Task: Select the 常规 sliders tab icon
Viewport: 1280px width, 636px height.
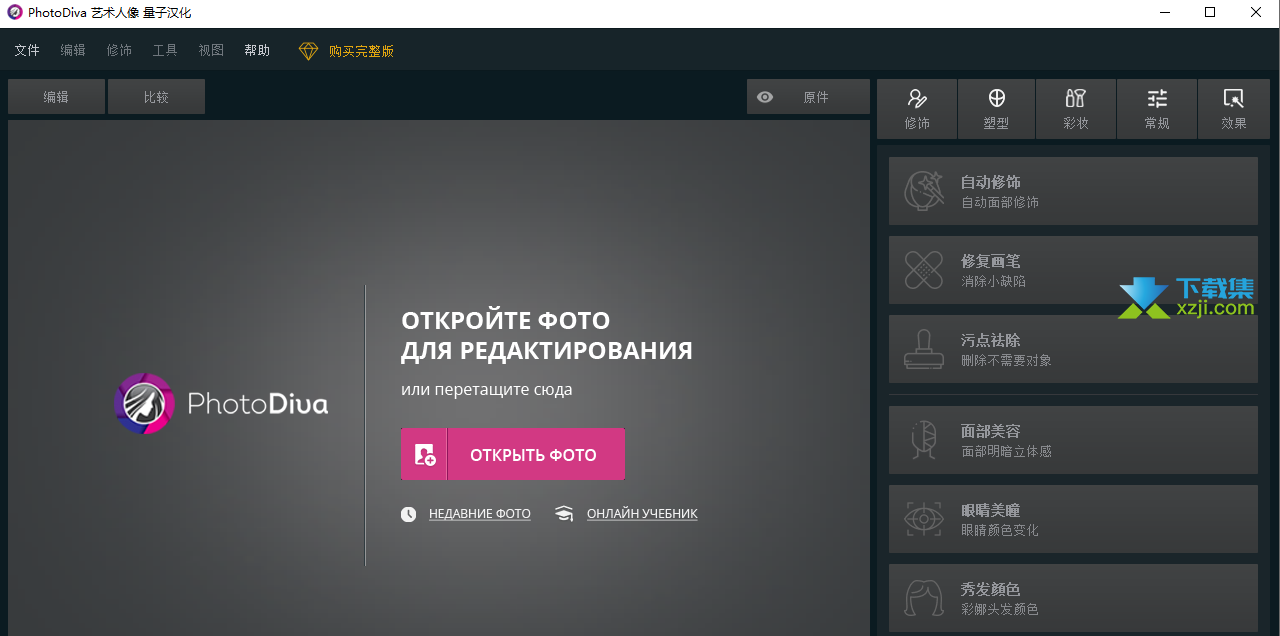Action: [x=1157, y=98]
